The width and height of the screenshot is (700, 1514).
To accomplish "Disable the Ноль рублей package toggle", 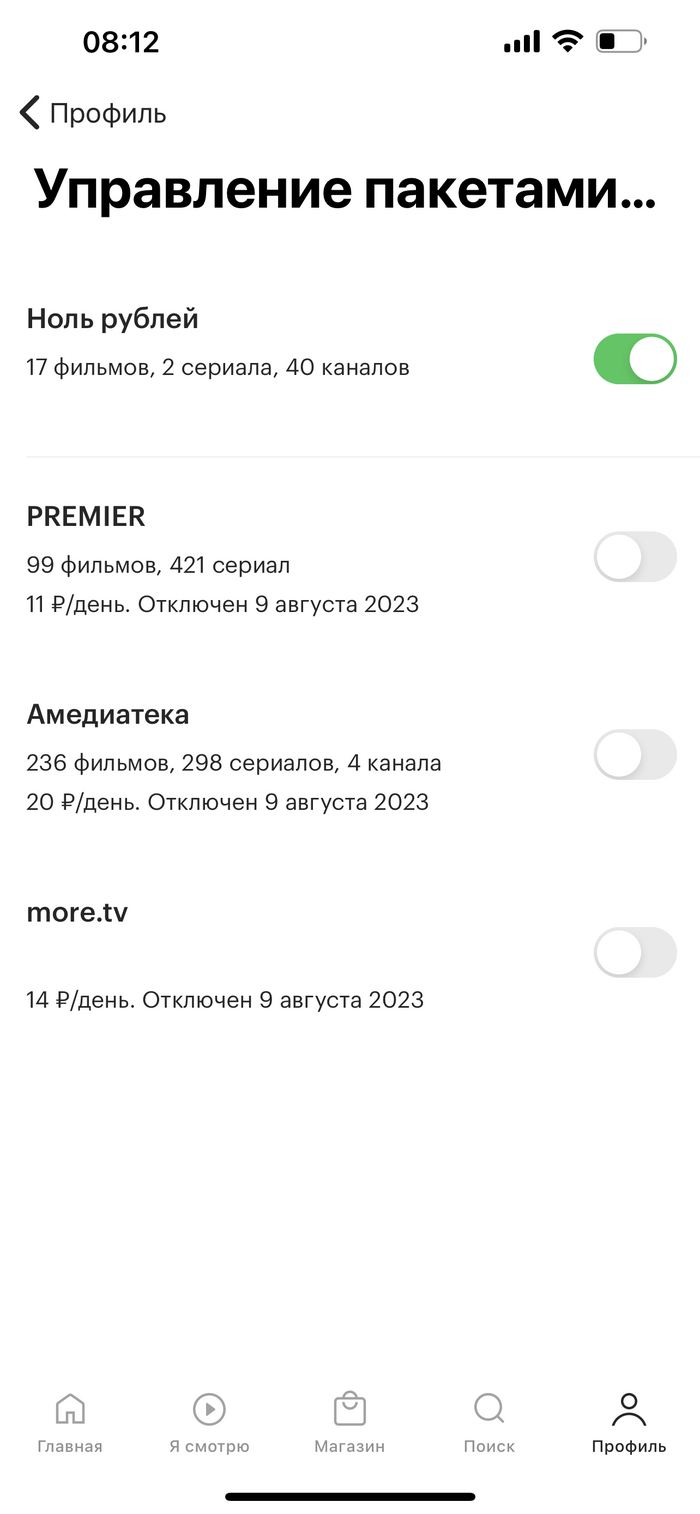I will pos(635,359).
